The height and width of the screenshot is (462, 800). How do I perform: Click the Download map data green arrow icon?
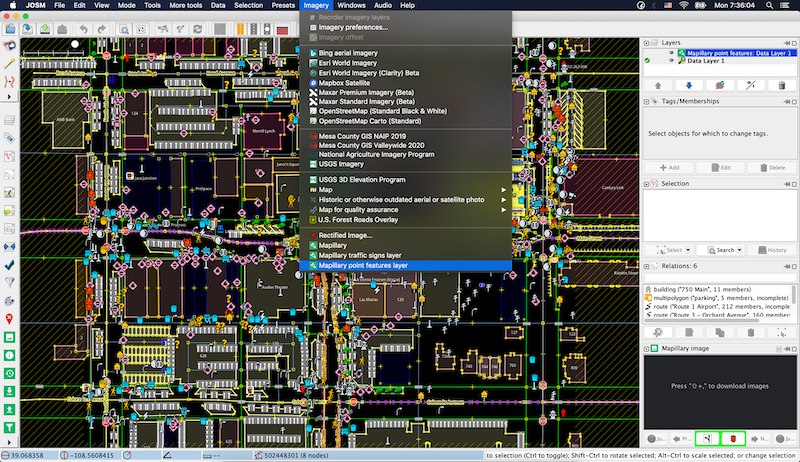pos(45,29)
